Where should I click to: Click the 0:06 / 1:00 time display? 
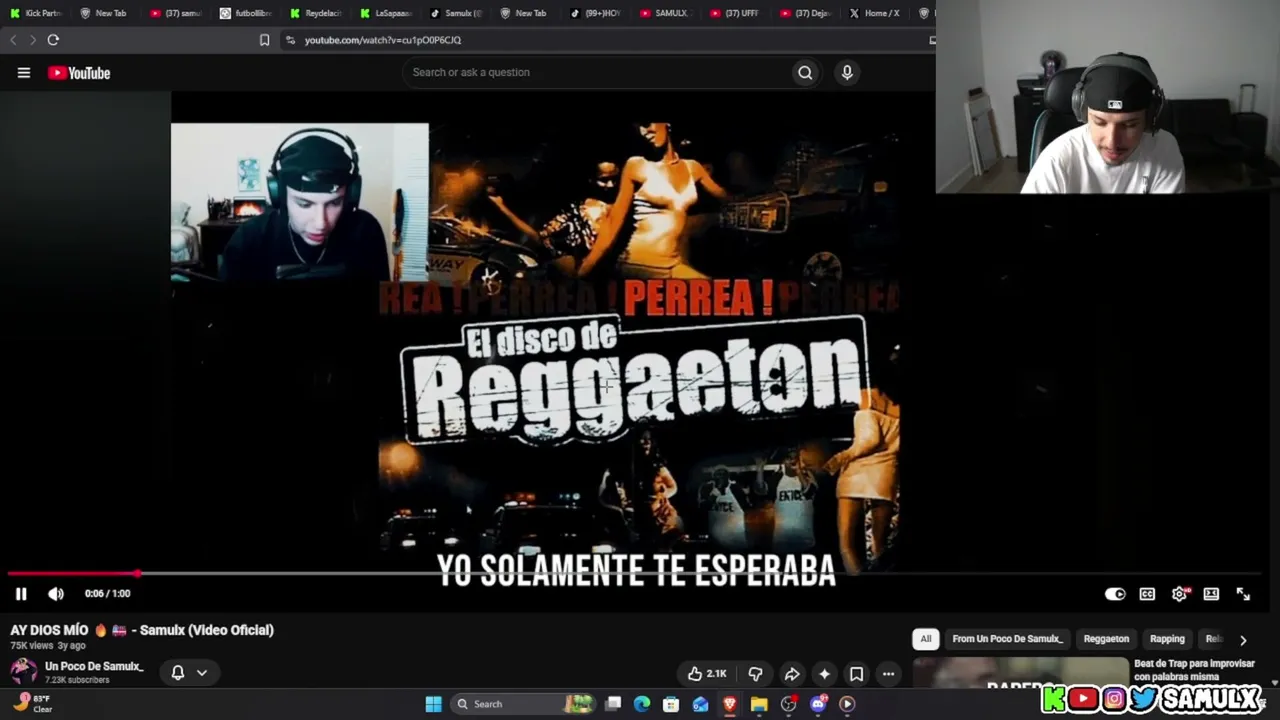tap(108, 594)
